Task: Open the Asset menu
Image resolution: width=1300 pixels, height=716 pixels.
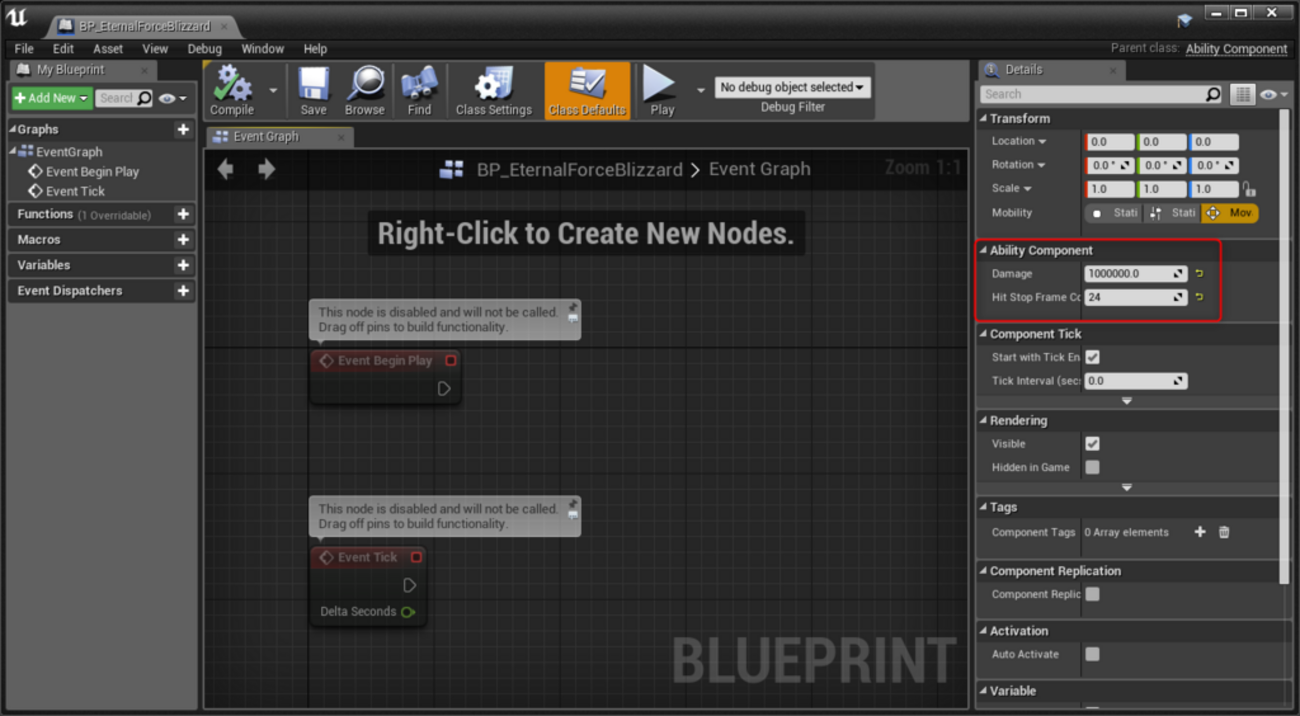Action: point(108,48)
